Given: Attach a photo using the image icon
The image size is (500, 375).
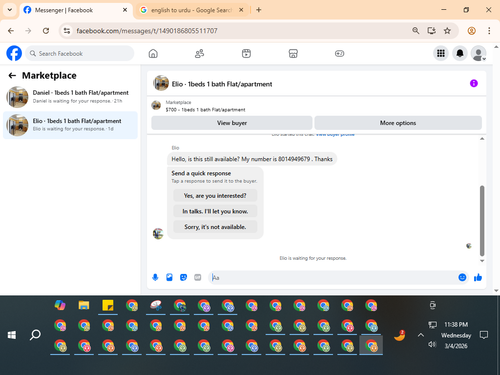Looking at the screenshot, I should click(169, 277).
